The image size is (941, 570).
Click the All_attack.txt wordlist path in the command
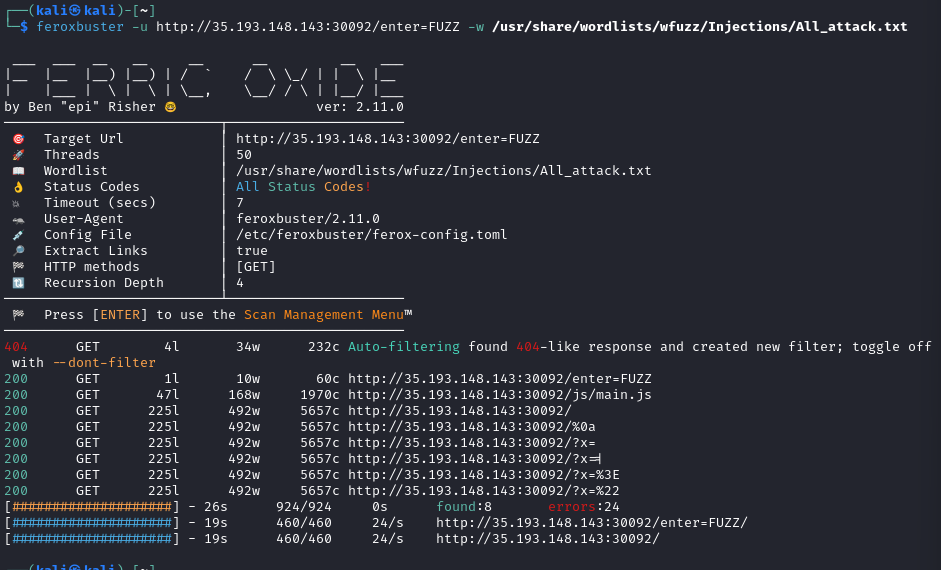click(700, 26)
